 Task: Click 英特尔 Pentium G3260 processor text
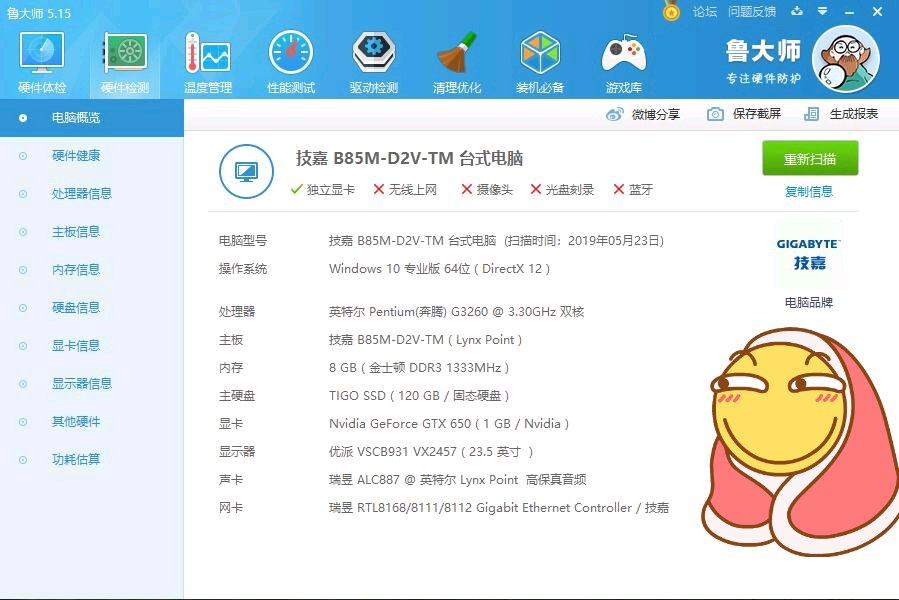(456, 311)
